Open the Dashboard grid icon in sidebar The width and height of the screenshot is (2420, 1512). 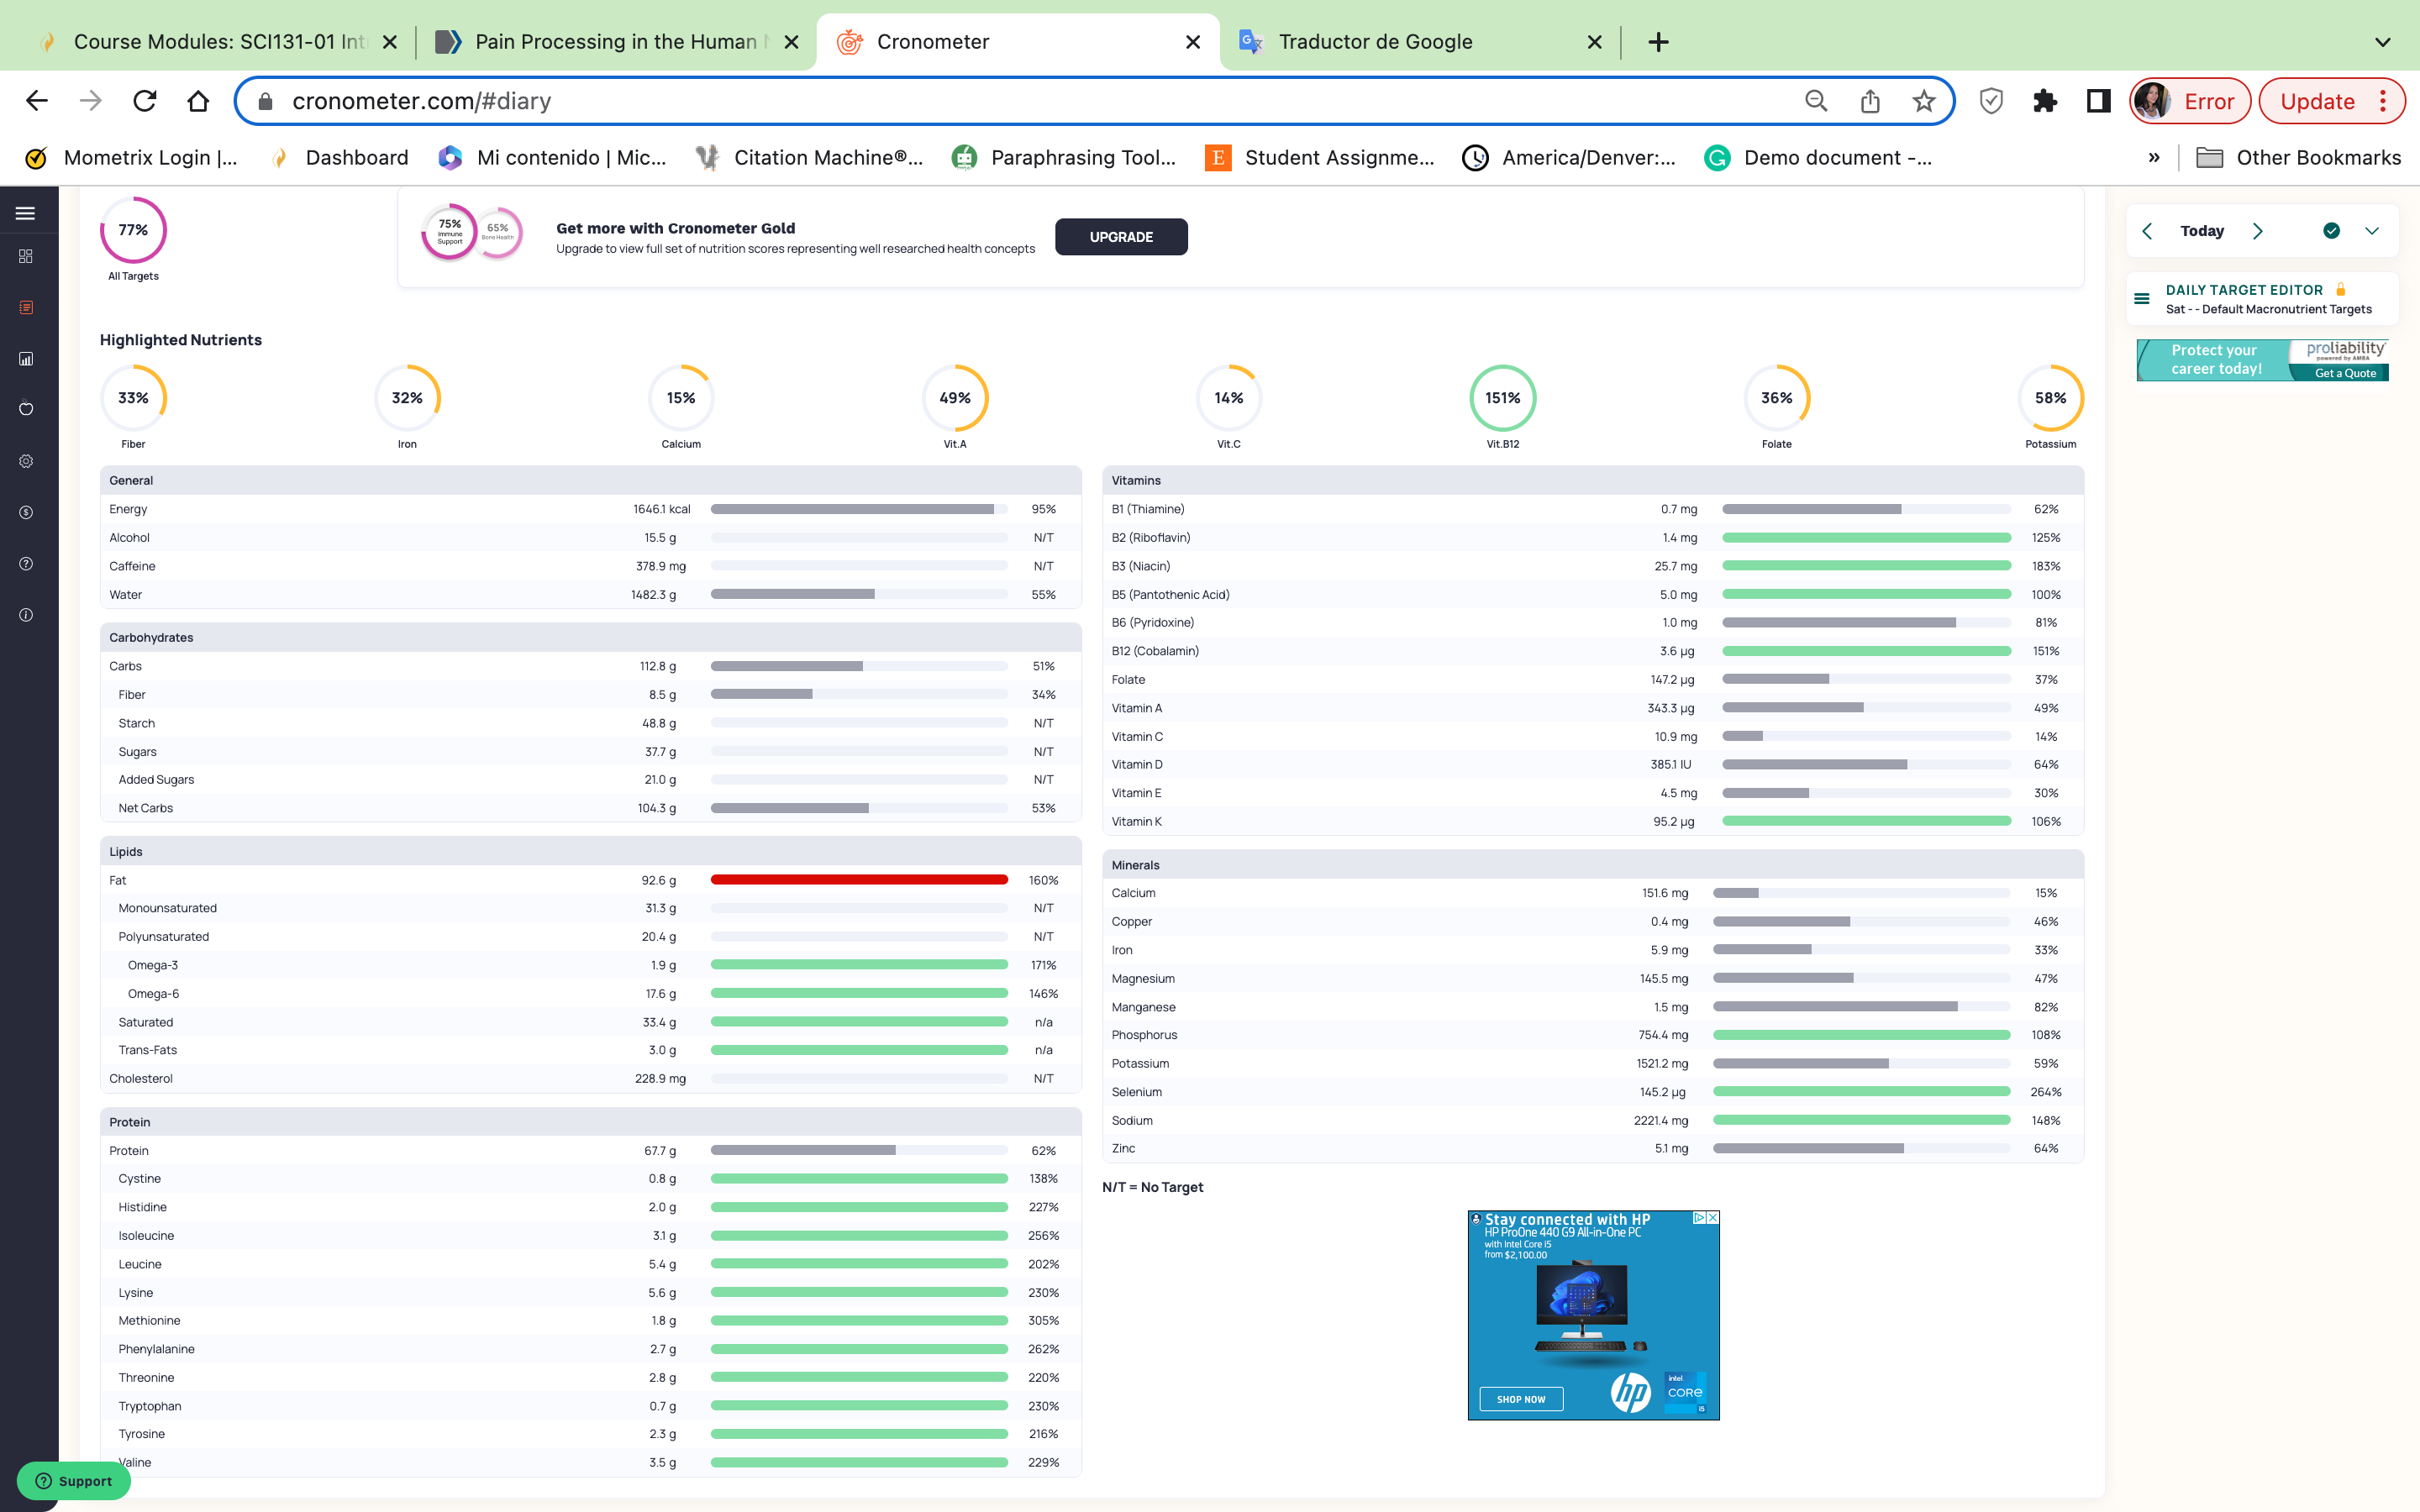26,256
